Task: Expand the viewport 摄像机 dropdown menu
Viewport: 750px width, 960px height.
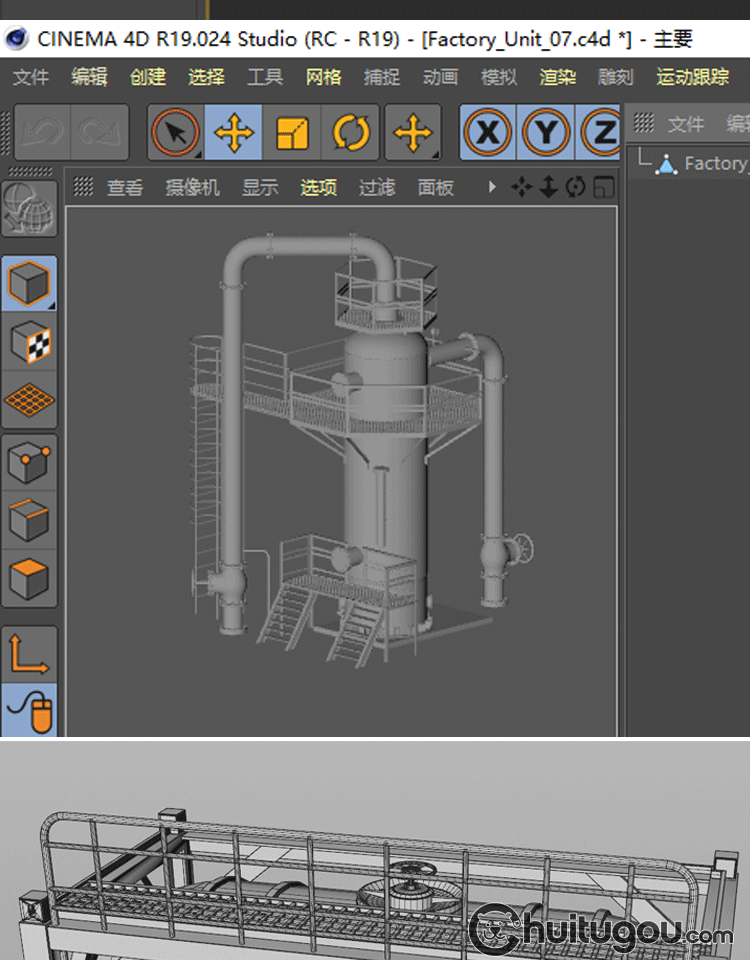Action: pos(192,187)
